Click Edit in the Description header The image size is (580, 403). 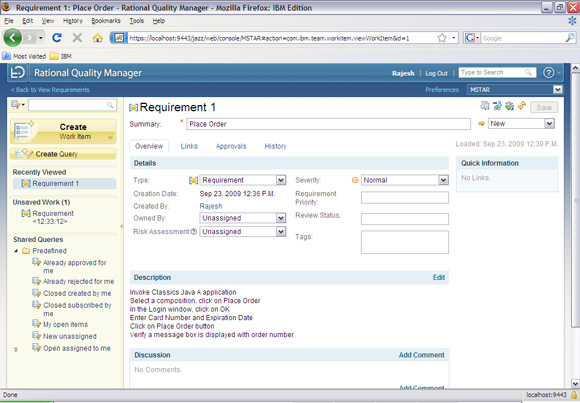point(439,278)
